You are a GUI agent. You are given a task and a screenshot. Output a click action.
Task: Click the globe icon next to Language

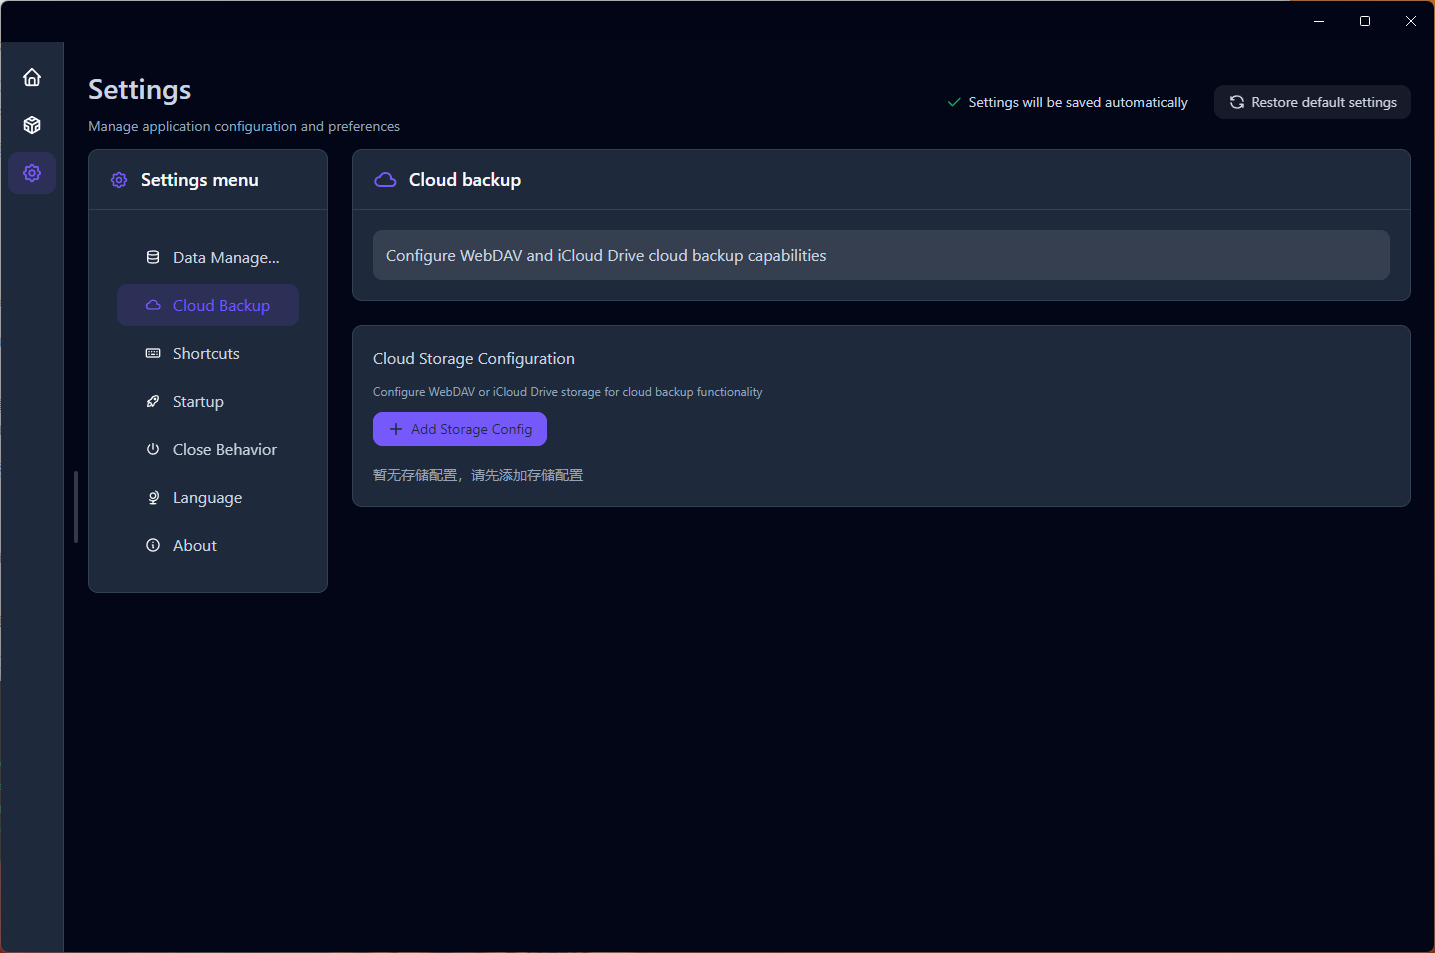pos(152,497)
